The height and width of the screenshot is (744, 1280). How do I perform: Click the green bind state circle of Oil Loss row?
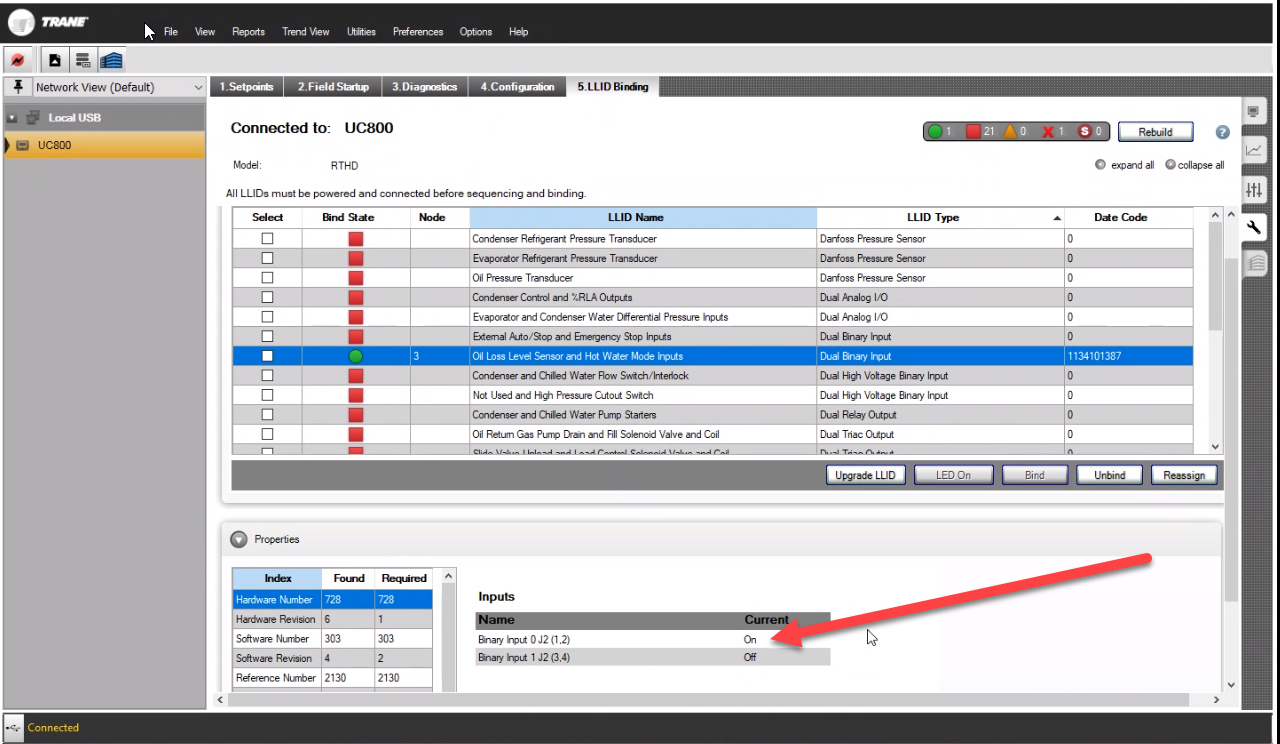coord(356,356)
